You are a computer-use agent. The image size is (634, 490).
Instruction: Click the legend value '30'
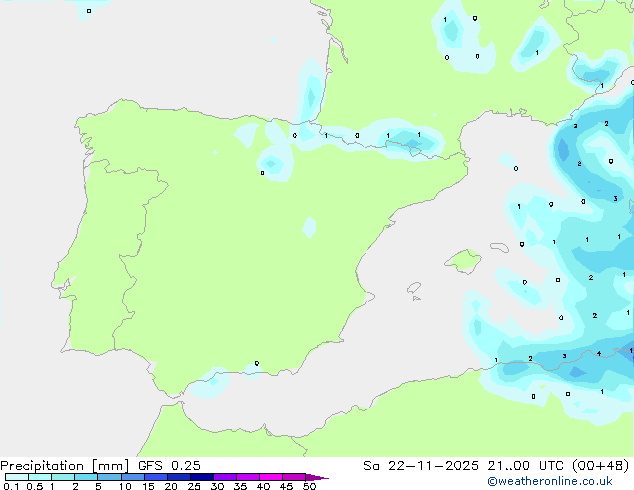click(217, 486)
